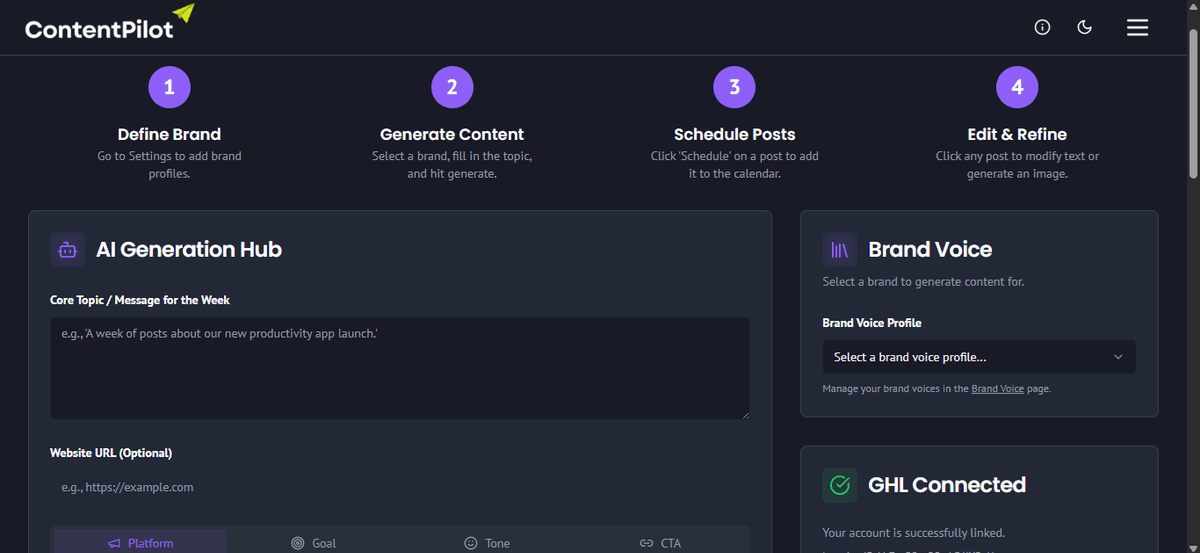This screenshot has height=553, width=1200.
Task: Click the 'Generate Content' heading
Action: click(452, 134)
